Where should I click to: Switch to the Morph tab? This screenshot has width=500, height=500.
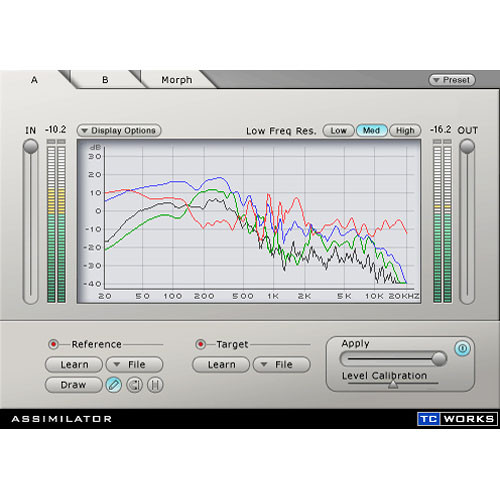(x=177, y=80)
